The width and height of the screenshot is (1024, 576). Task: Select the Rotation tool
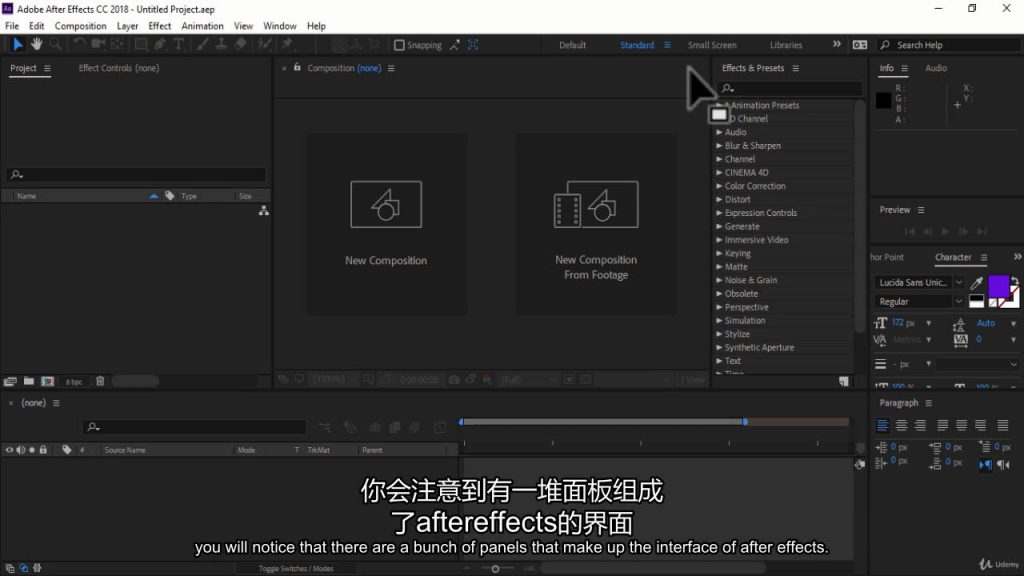[x=79, y=44]
